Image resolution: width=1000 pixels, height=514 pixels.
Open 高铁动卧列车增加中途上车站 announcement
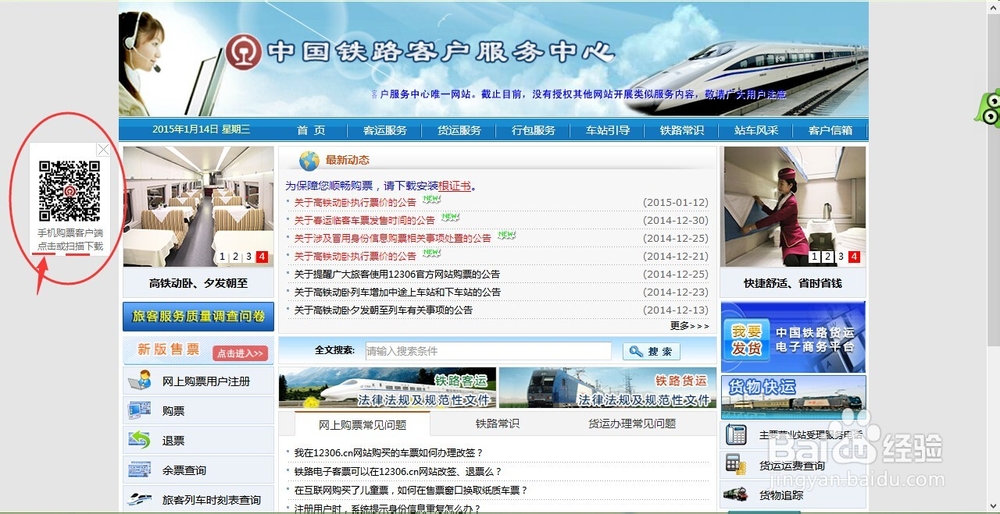click(x=397, y=292)
